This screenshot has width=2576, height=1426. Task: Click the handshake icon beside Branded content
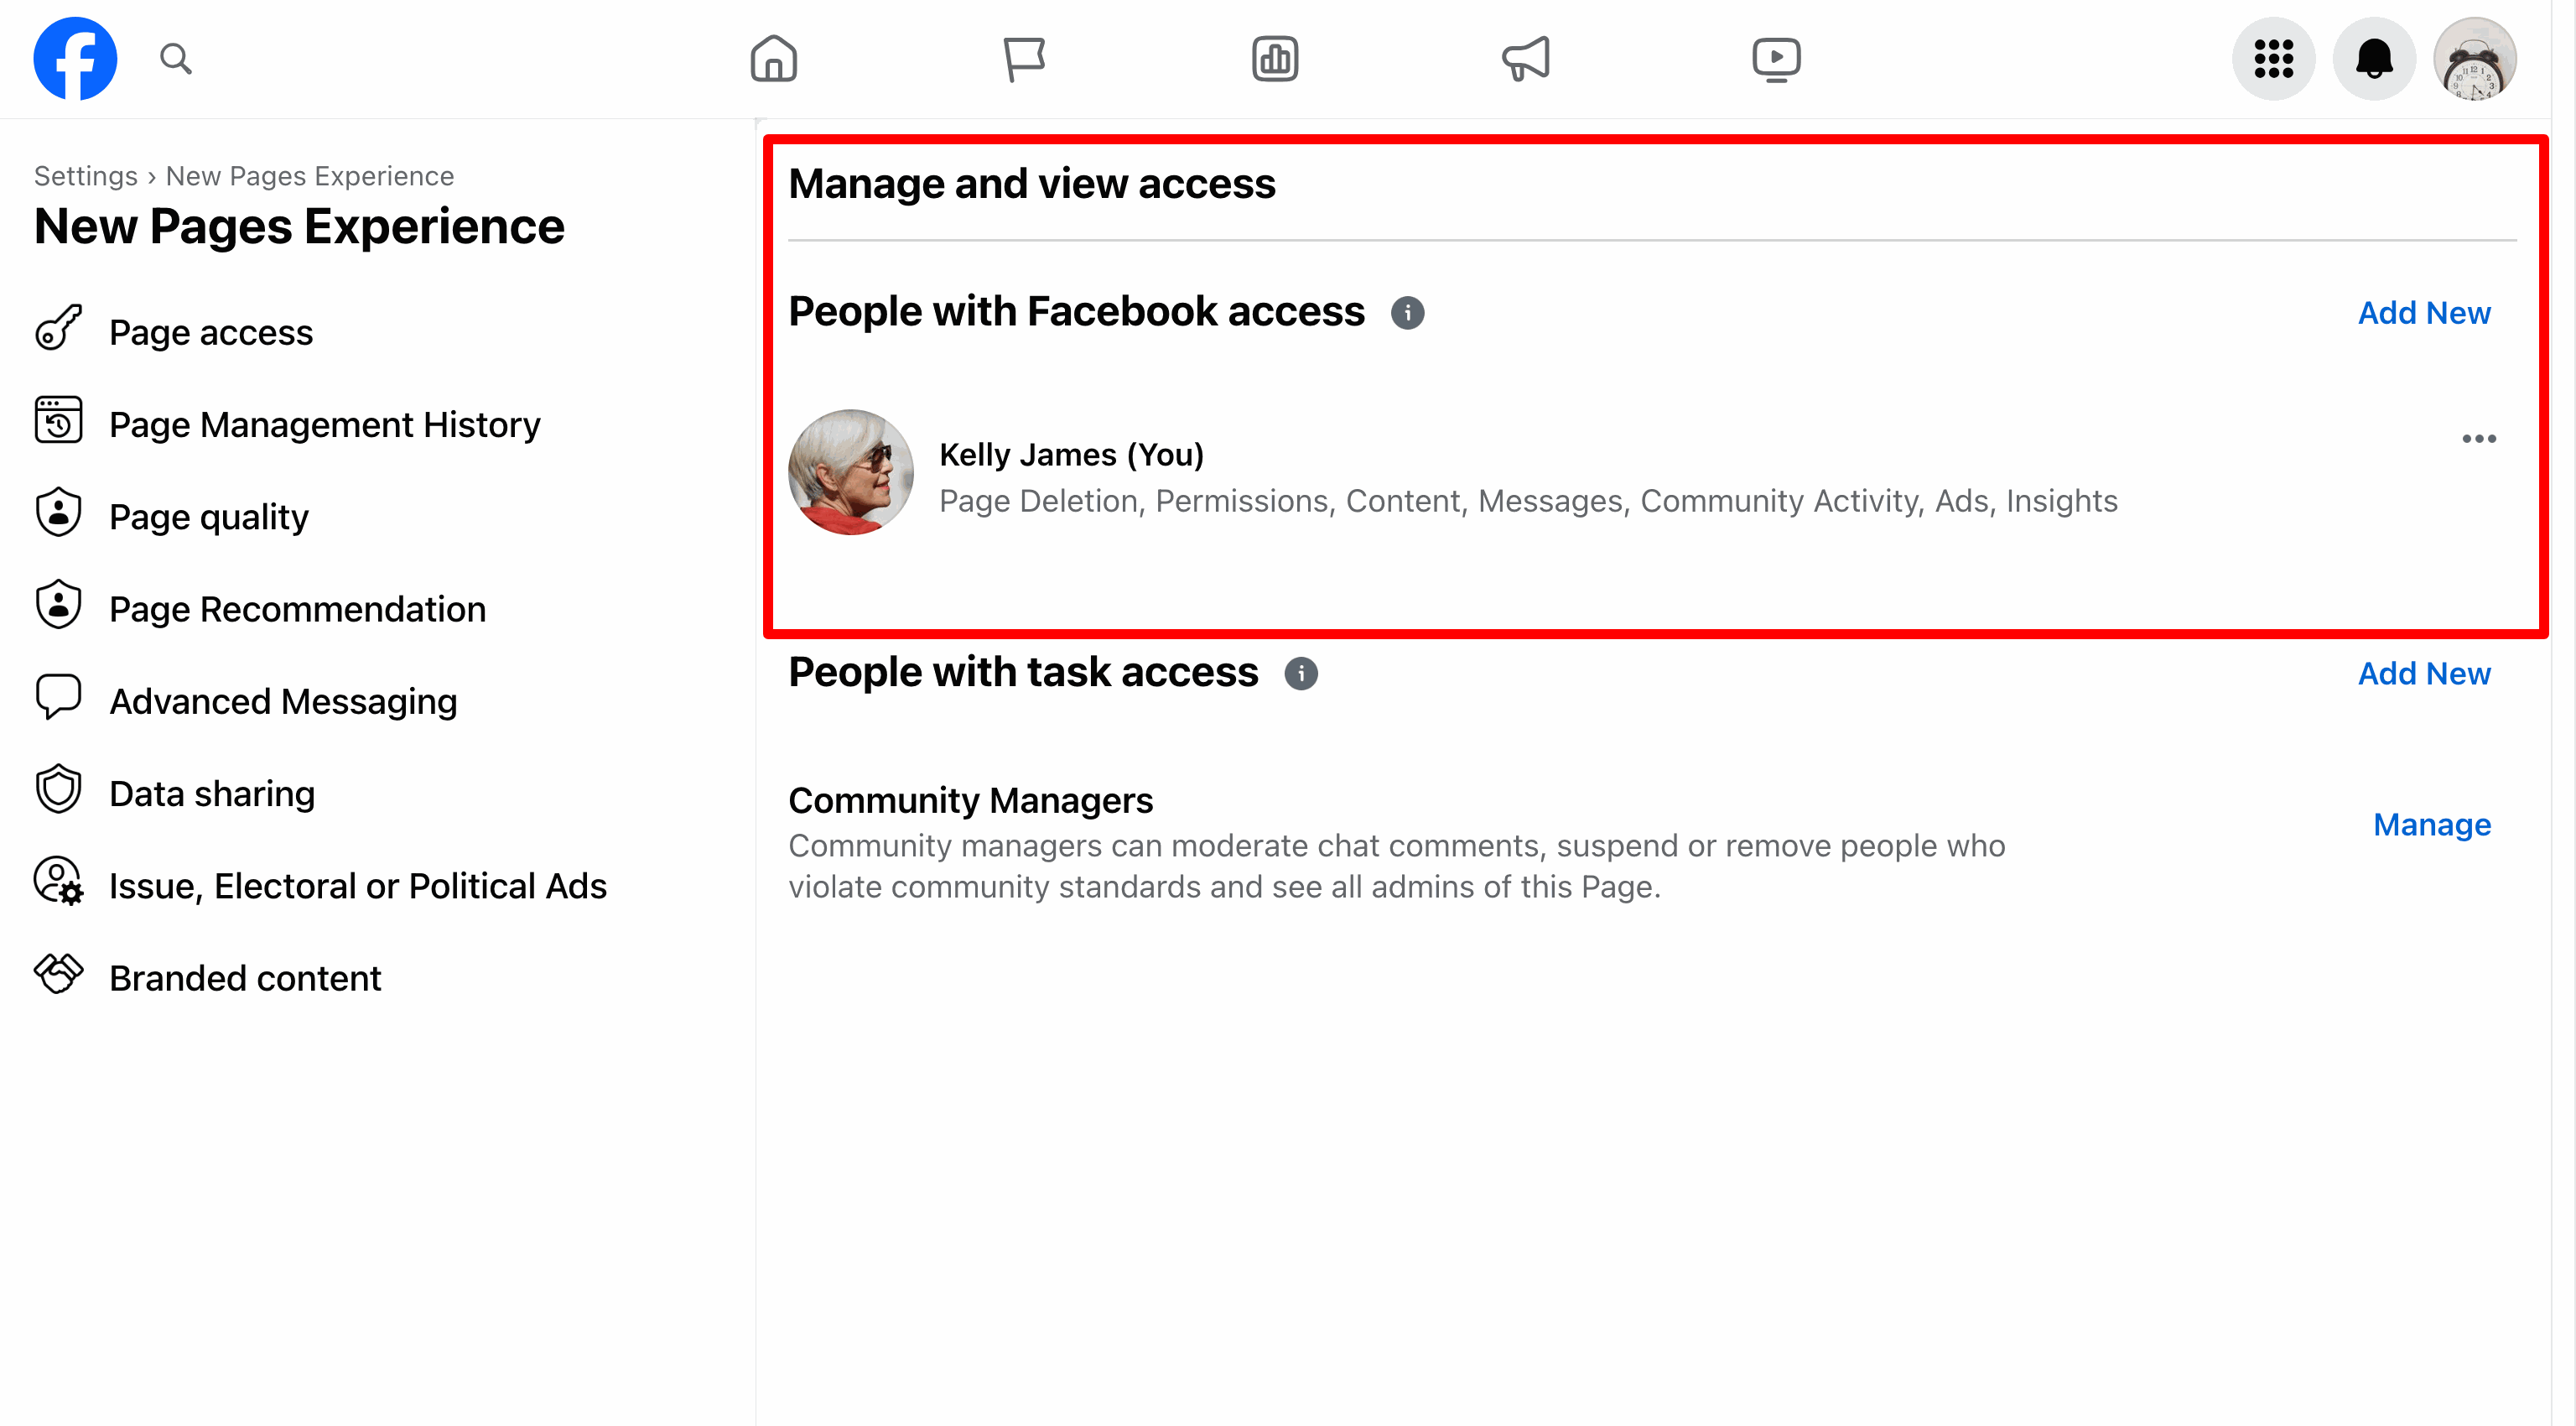tap(59, 973)
